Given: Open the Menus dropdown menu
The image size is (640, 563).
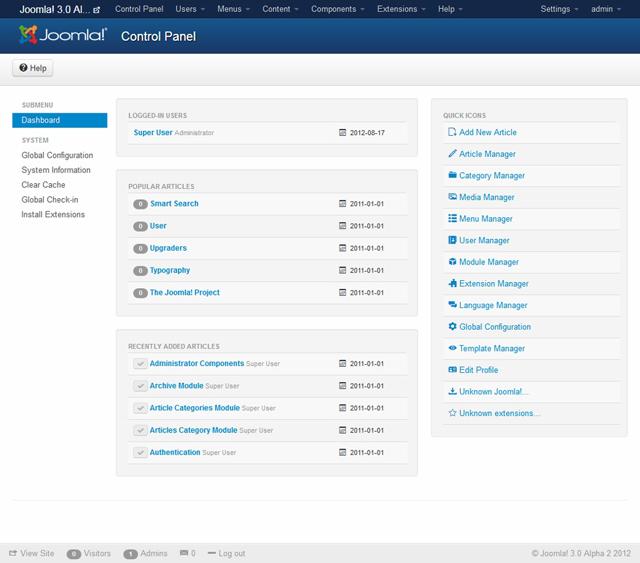Looking at the screenshot, I should point(233,9).
